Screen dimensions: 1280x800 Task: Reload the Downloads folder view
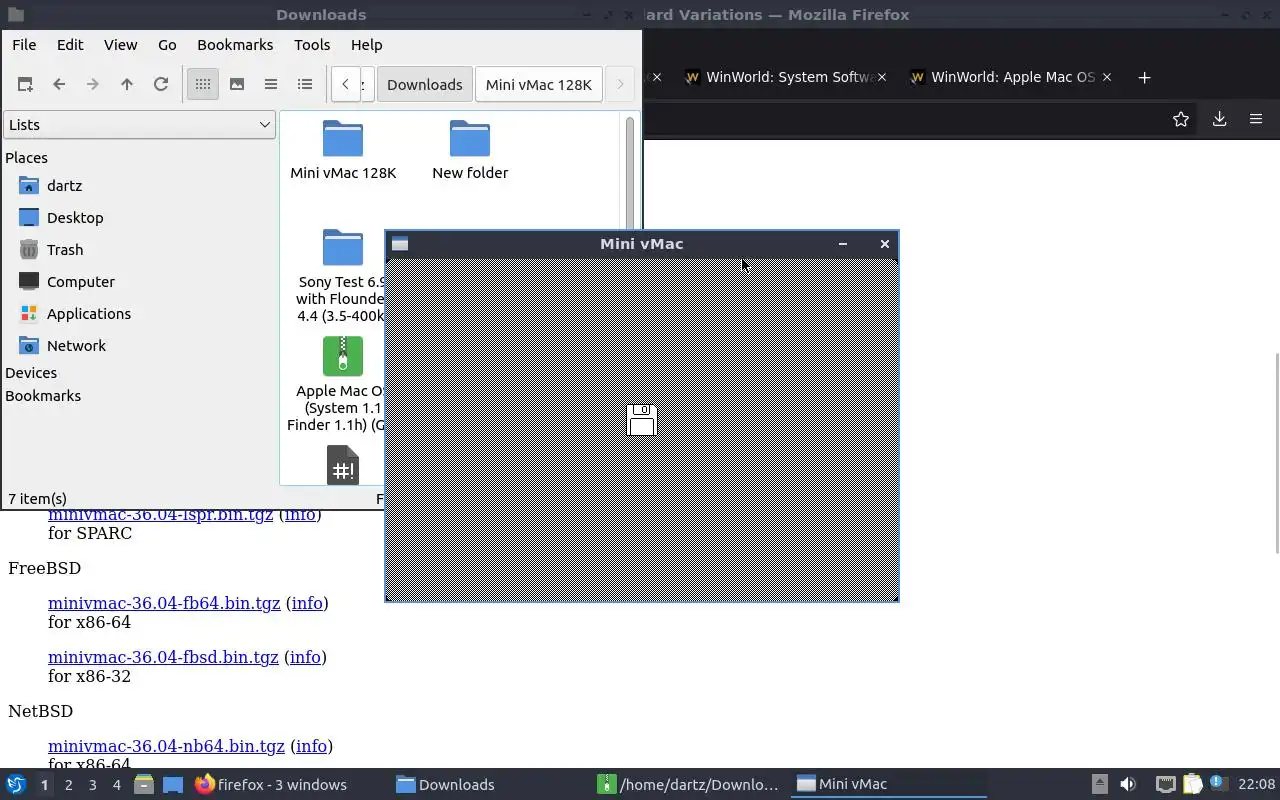(161, 84)
